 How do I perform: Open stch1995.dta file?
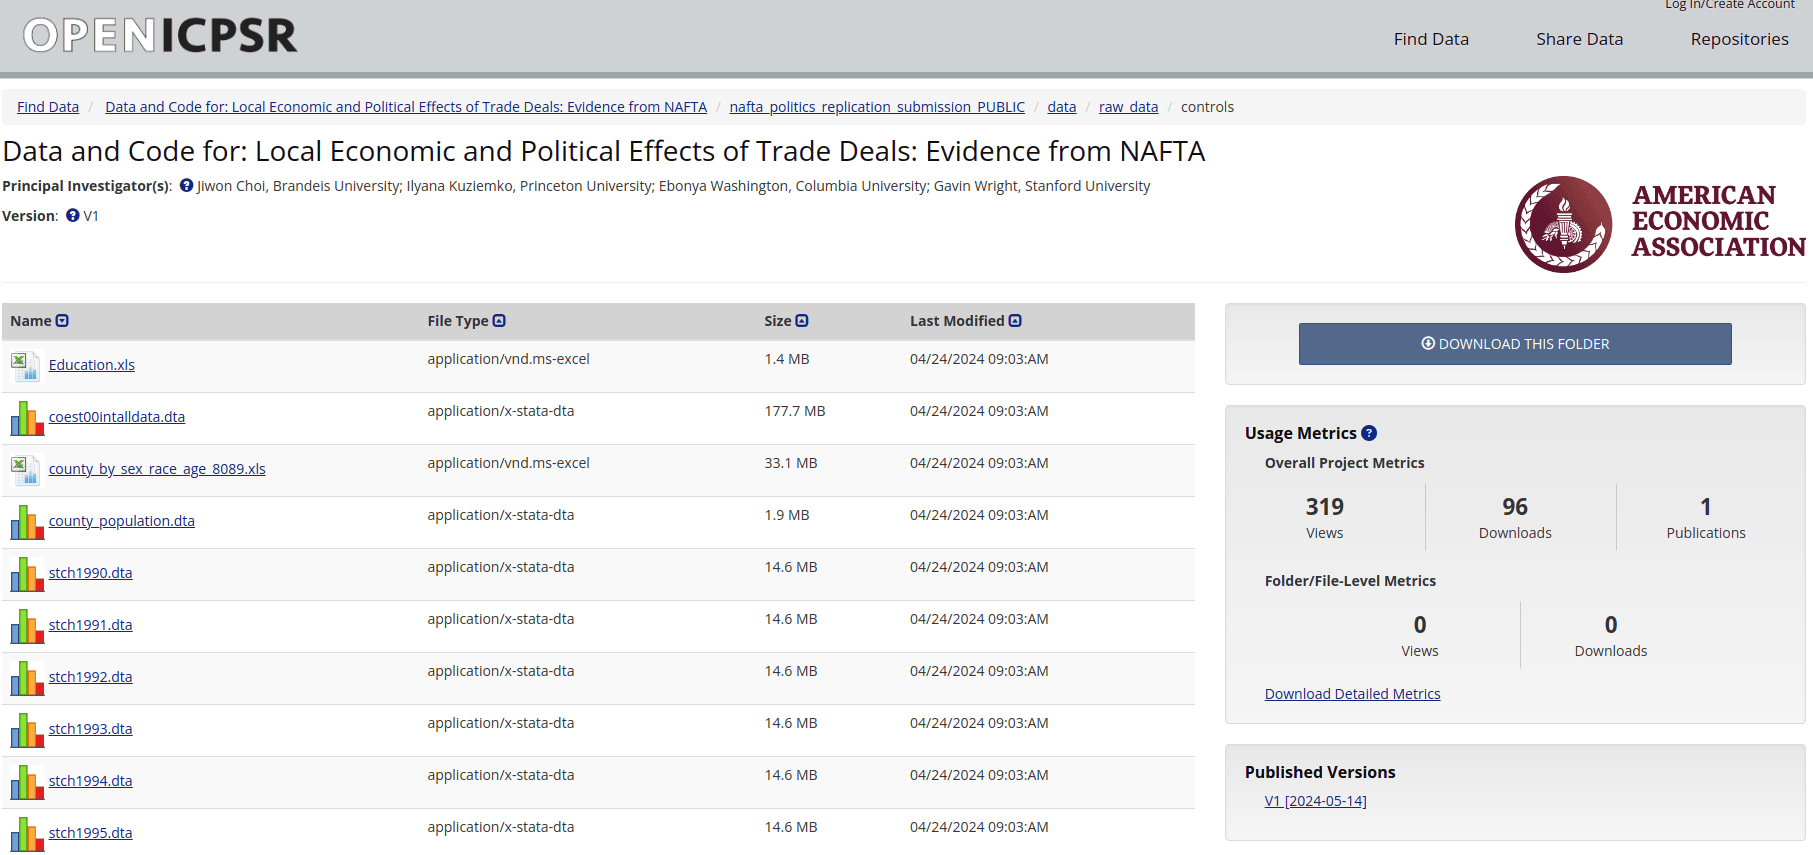(91, 833)
